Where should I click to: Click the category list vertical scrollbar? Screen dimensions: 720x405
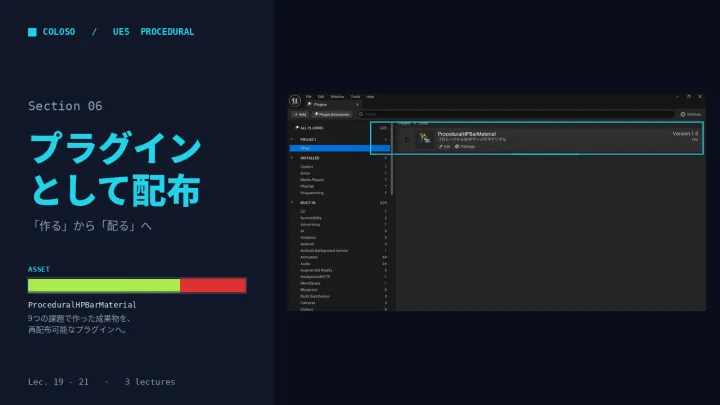tap(392, 158)
